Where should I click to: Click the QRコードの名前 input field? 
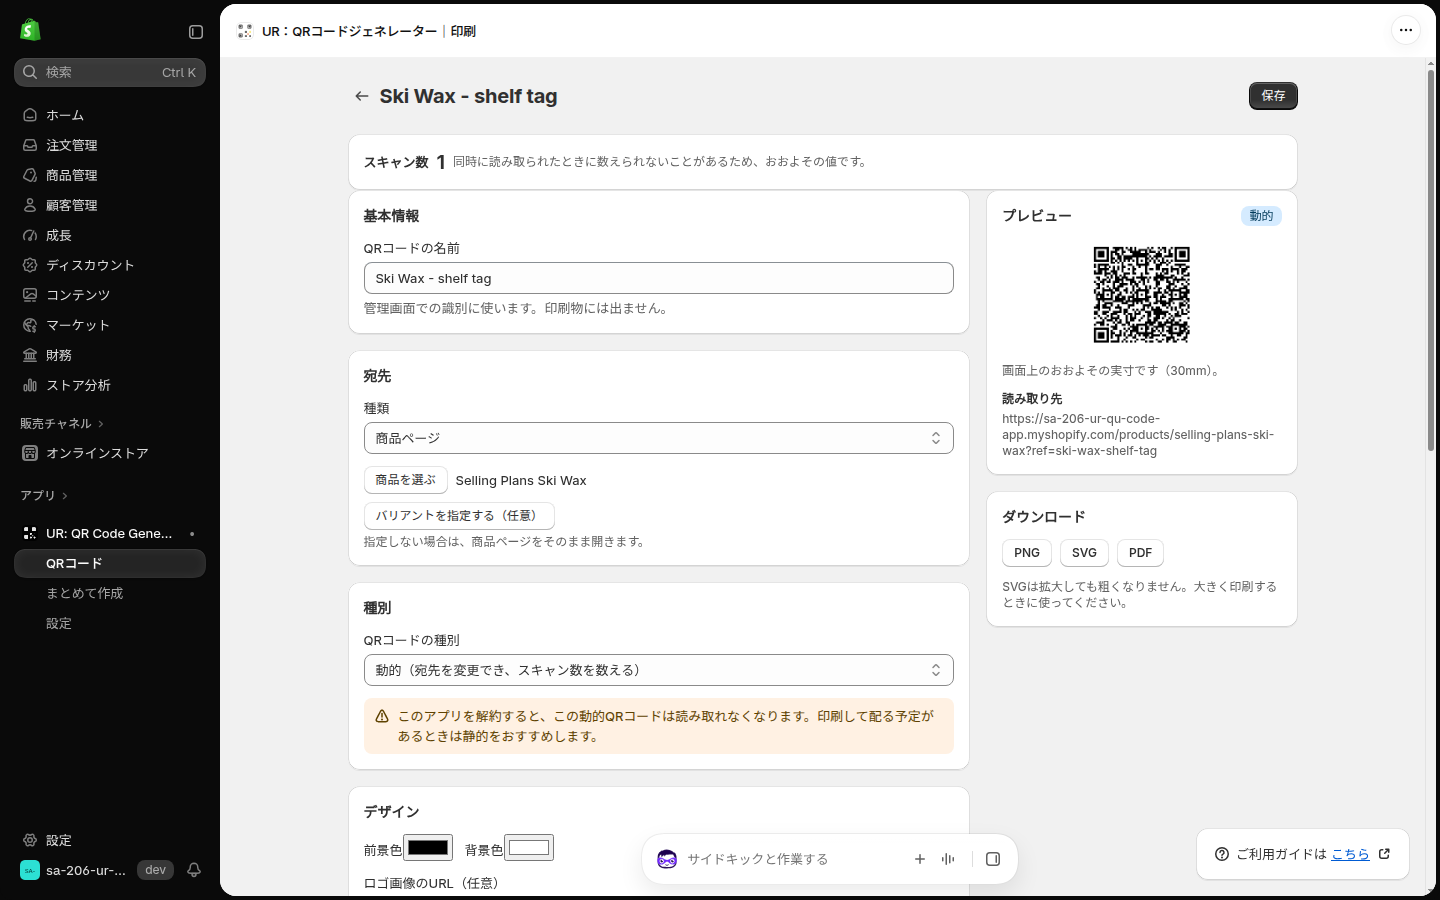tap(659, 278)
